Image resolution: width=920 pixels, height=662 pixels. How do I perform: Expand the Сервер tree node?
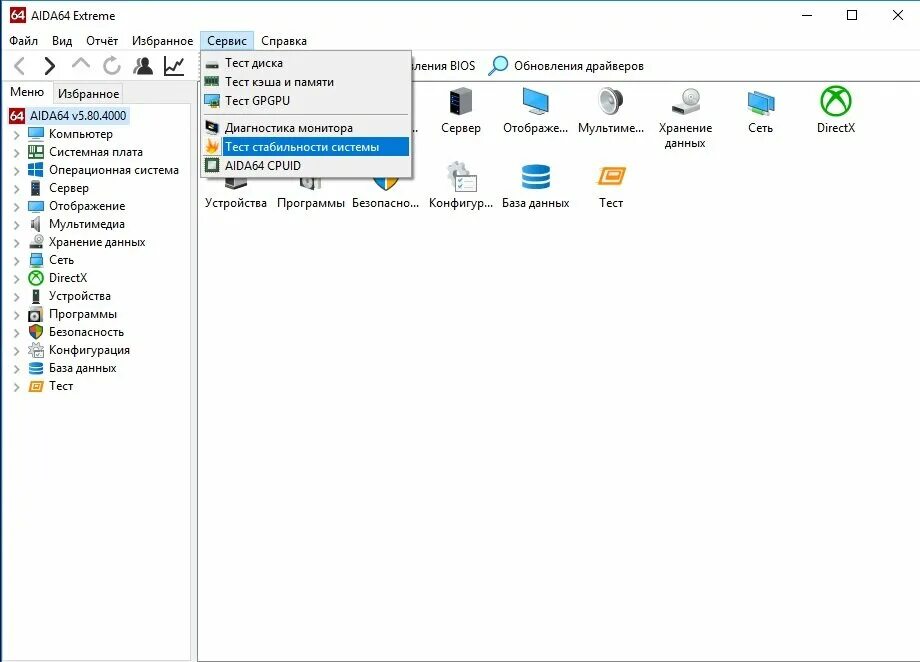coord(16,189)
